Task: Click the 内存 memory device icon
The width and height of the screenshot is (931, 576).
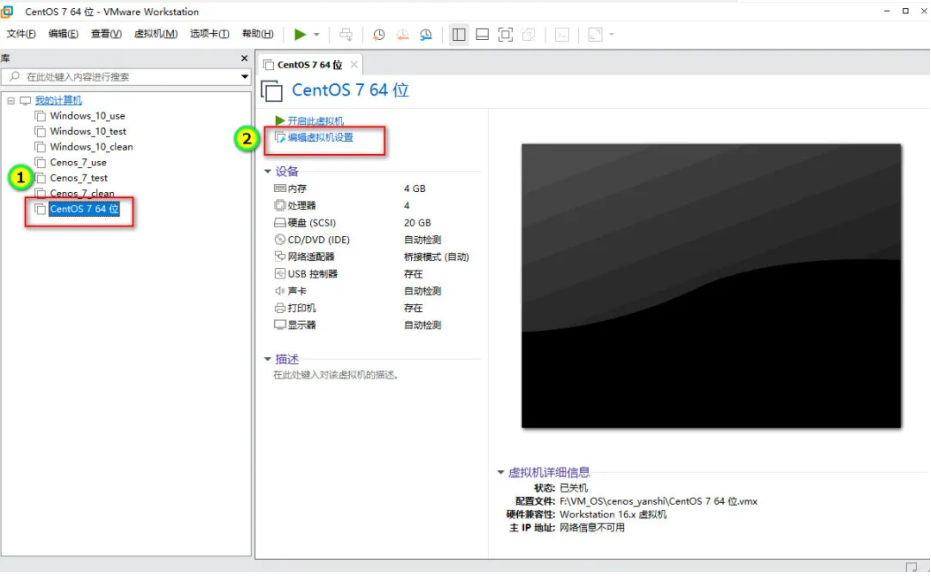Action: pos(278,188)
